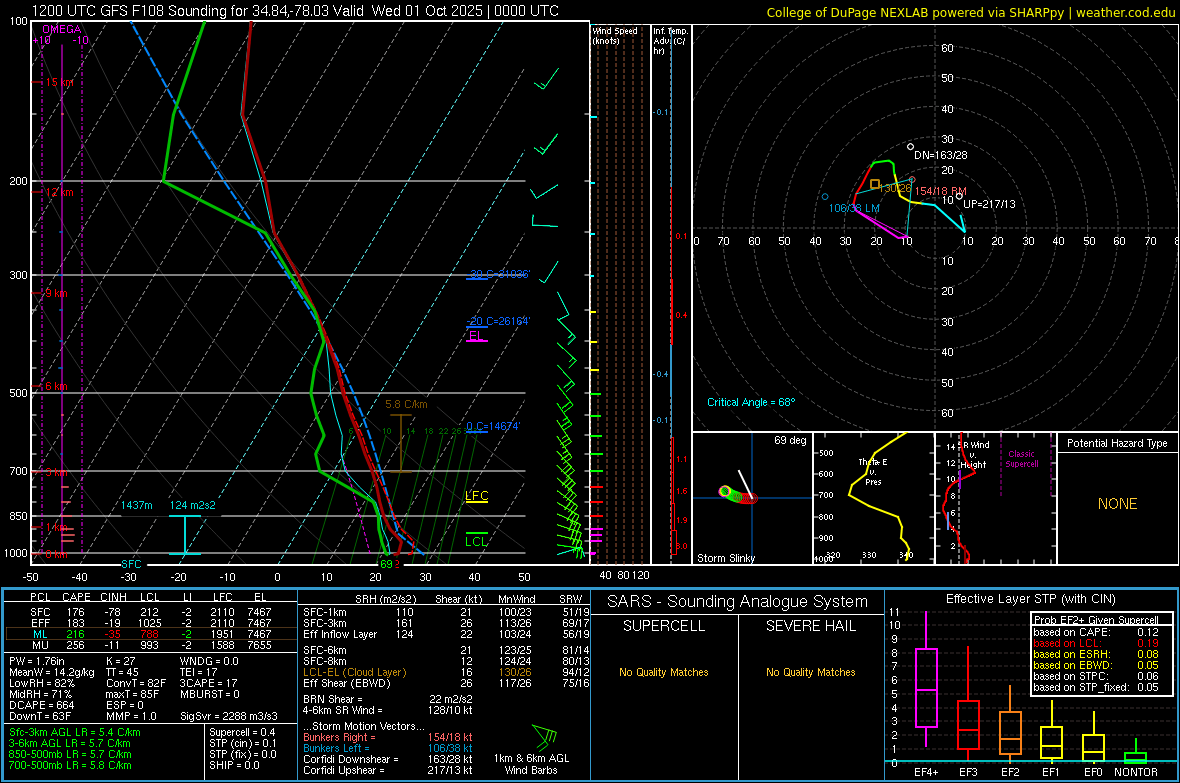Click the SR Wind v. Height panel label

click(x=973, y=455)
